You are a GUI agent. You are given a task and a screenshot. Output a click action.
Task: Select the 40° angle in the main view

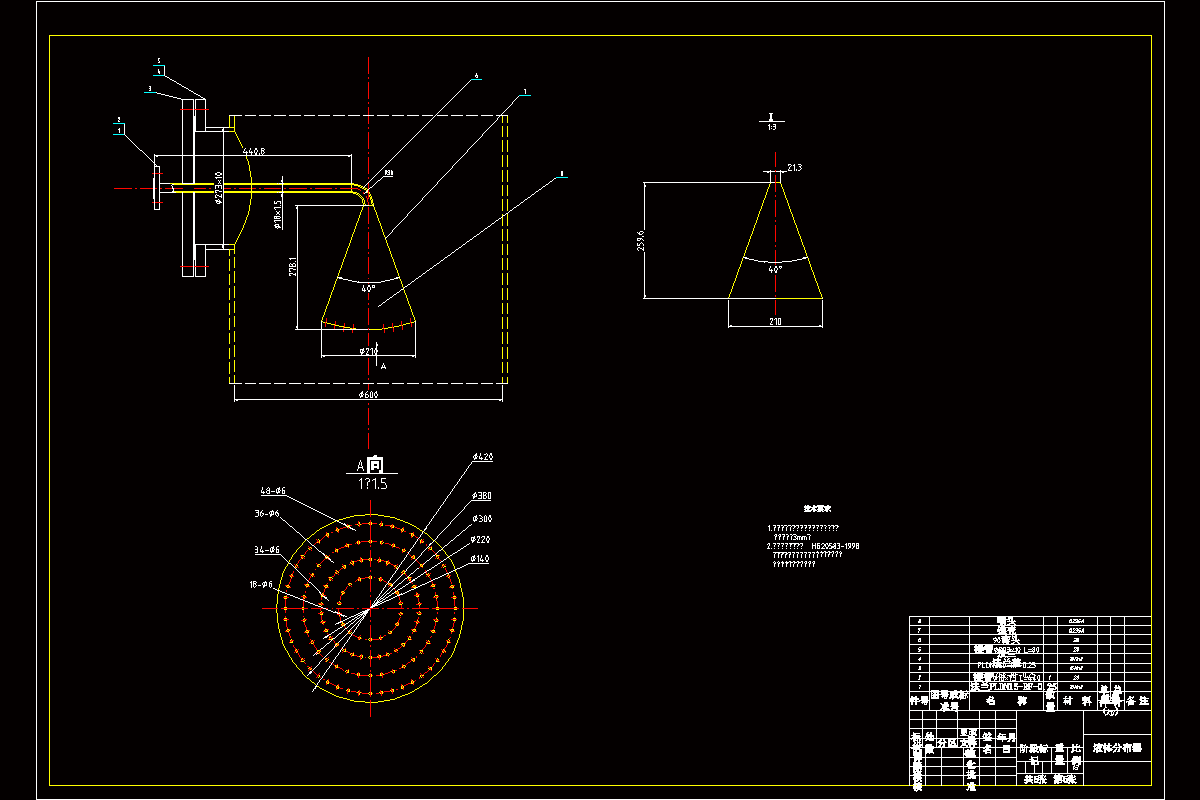(x=368, y=288)
